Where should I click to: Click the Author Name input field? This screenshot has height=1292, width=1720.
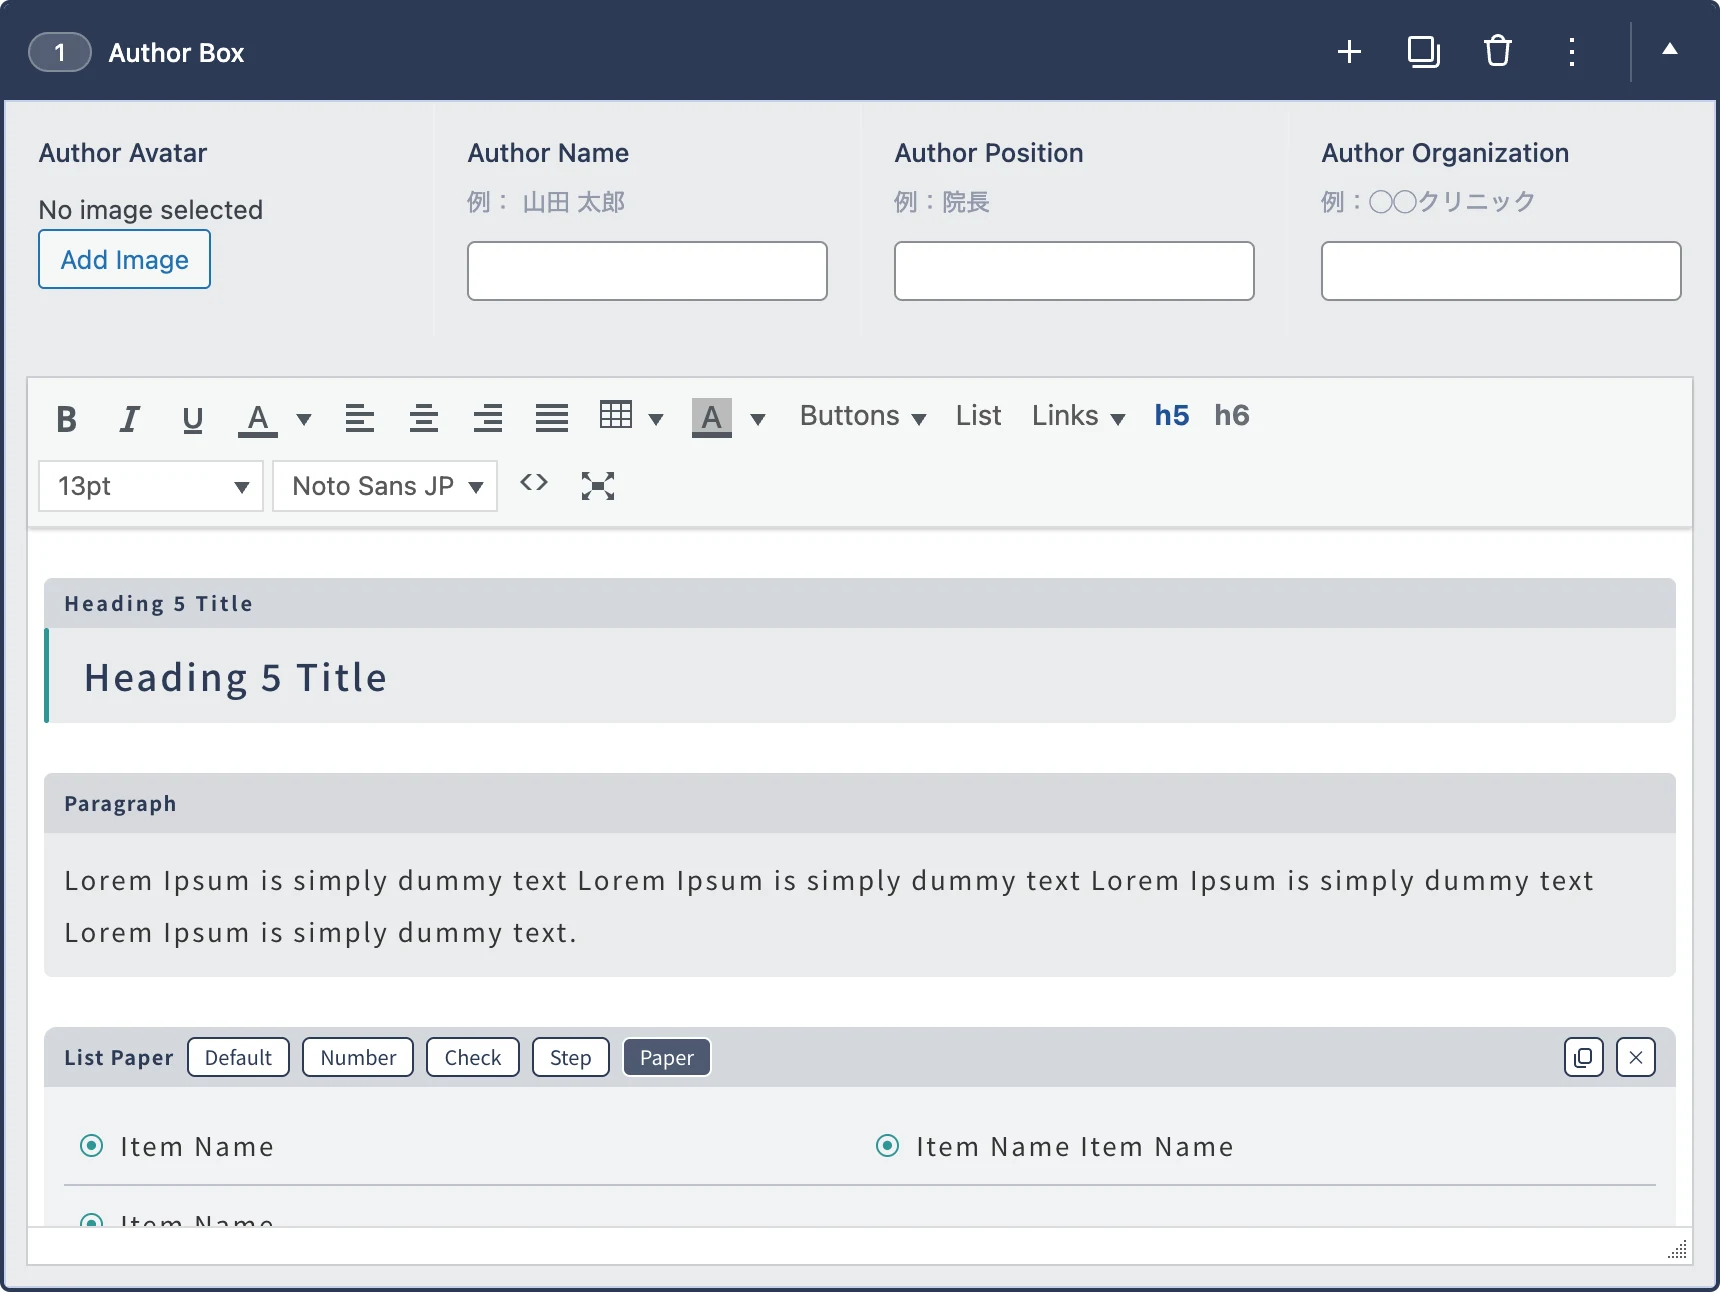tap(647, 271)
